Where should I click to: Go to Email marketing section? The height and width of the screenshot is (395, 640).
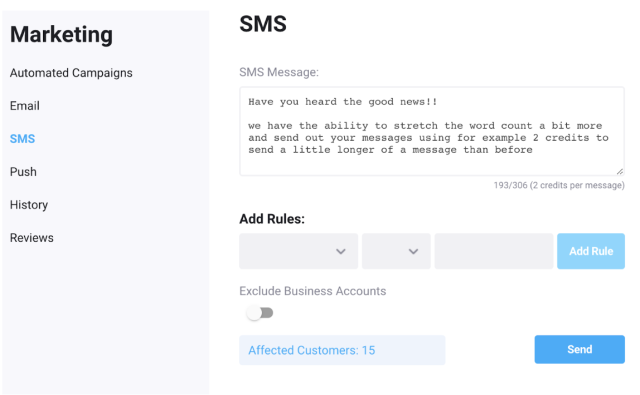pos(24,106)
